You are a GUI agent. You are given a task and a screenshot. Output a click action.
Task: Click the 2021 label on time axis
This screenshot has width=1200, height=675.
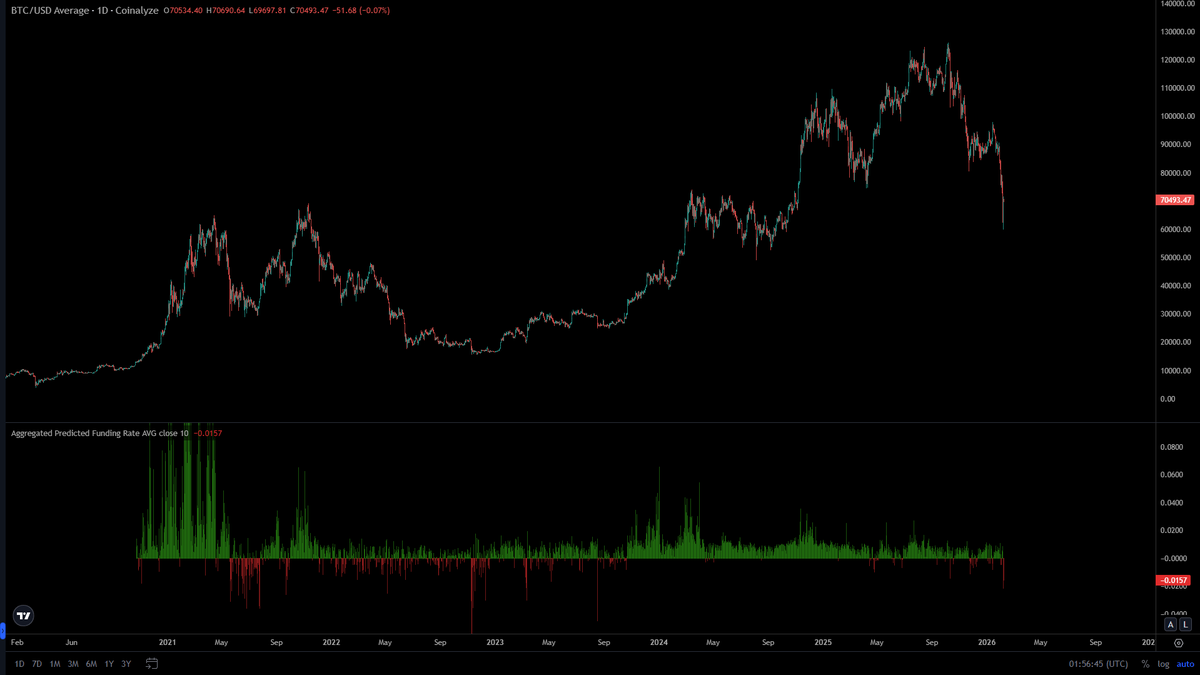tap(167, 643)
